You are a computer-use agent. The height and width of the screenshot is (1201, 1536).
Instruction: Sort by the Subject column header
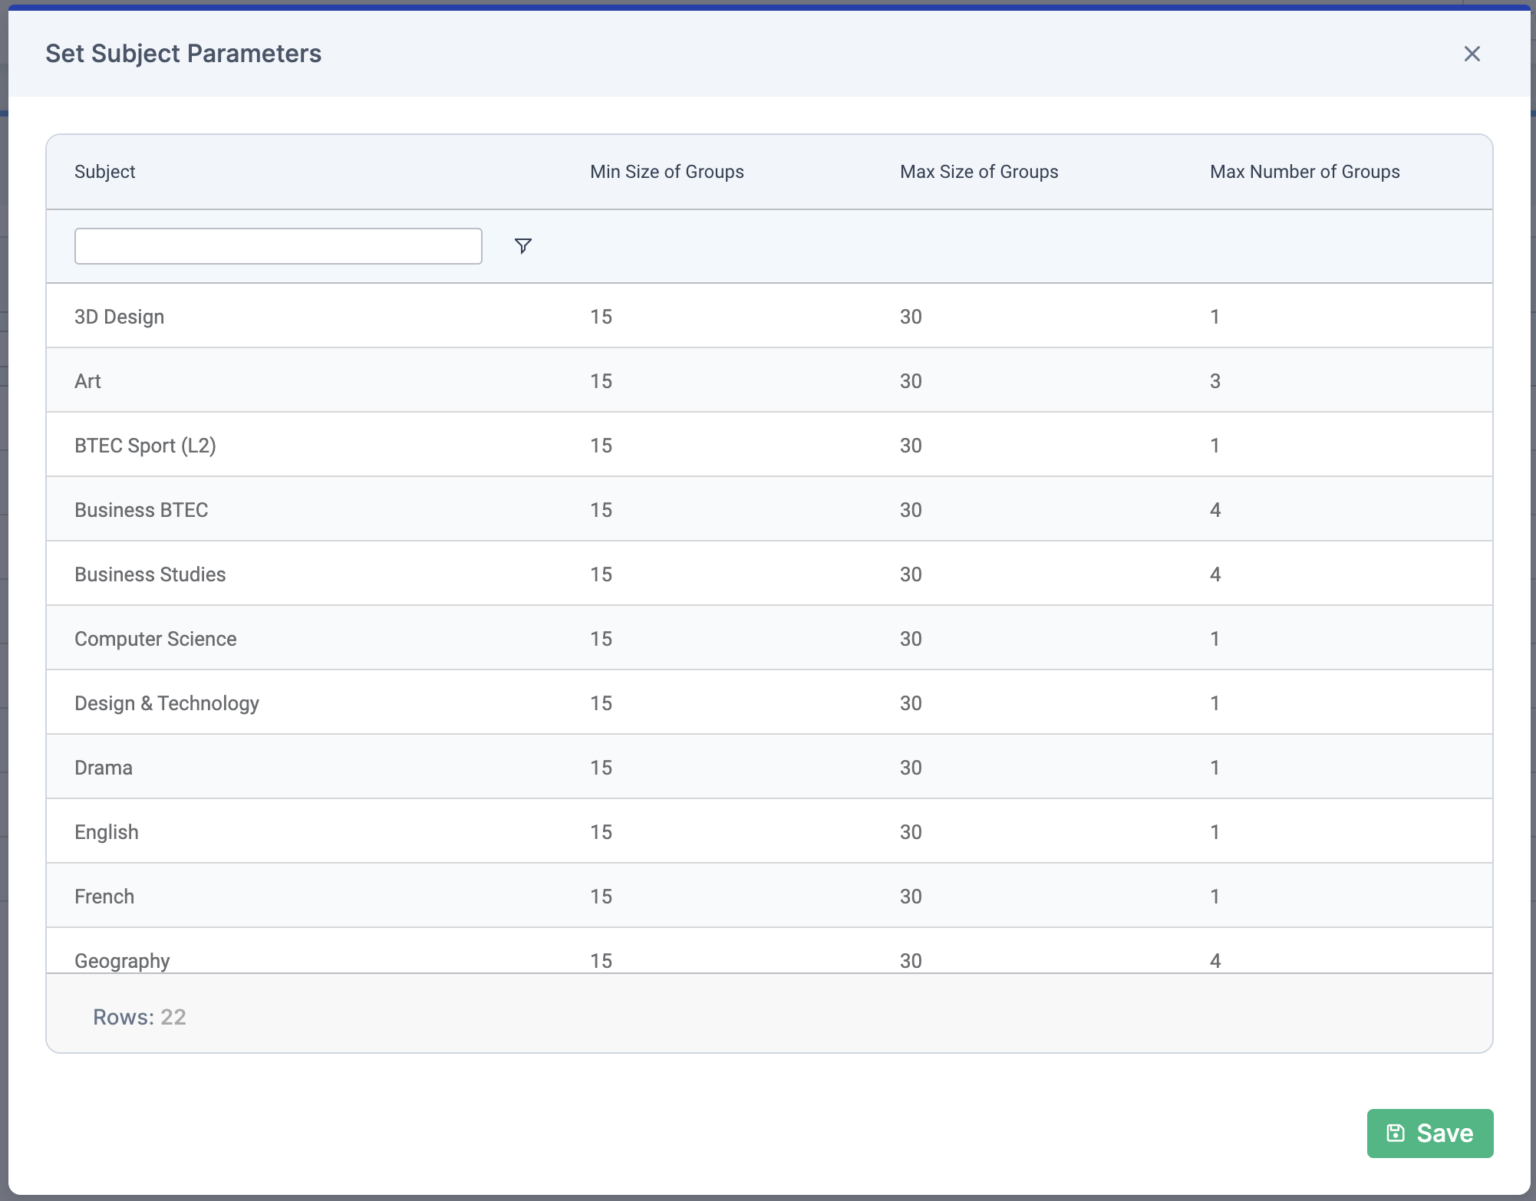105,172
